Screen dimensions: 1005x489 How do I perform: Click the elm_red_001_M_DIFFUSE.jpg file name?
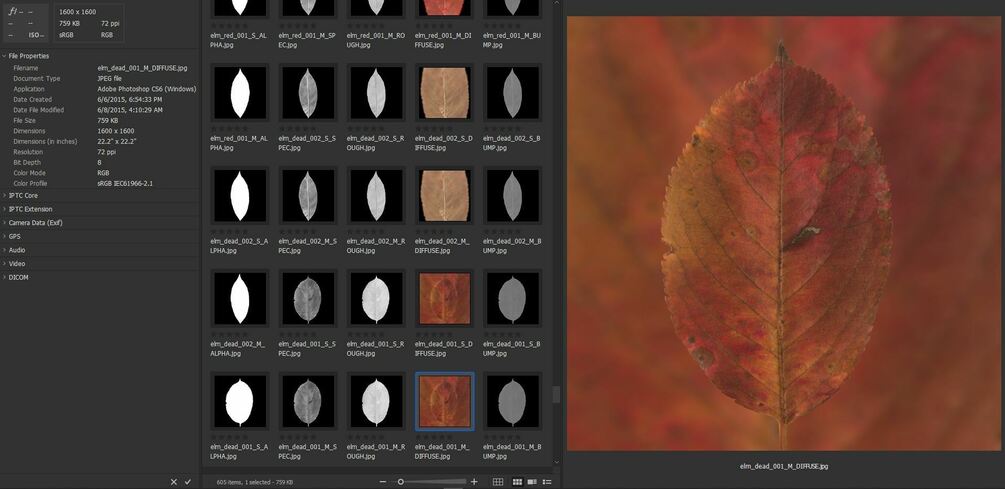(x=444, y=40)
